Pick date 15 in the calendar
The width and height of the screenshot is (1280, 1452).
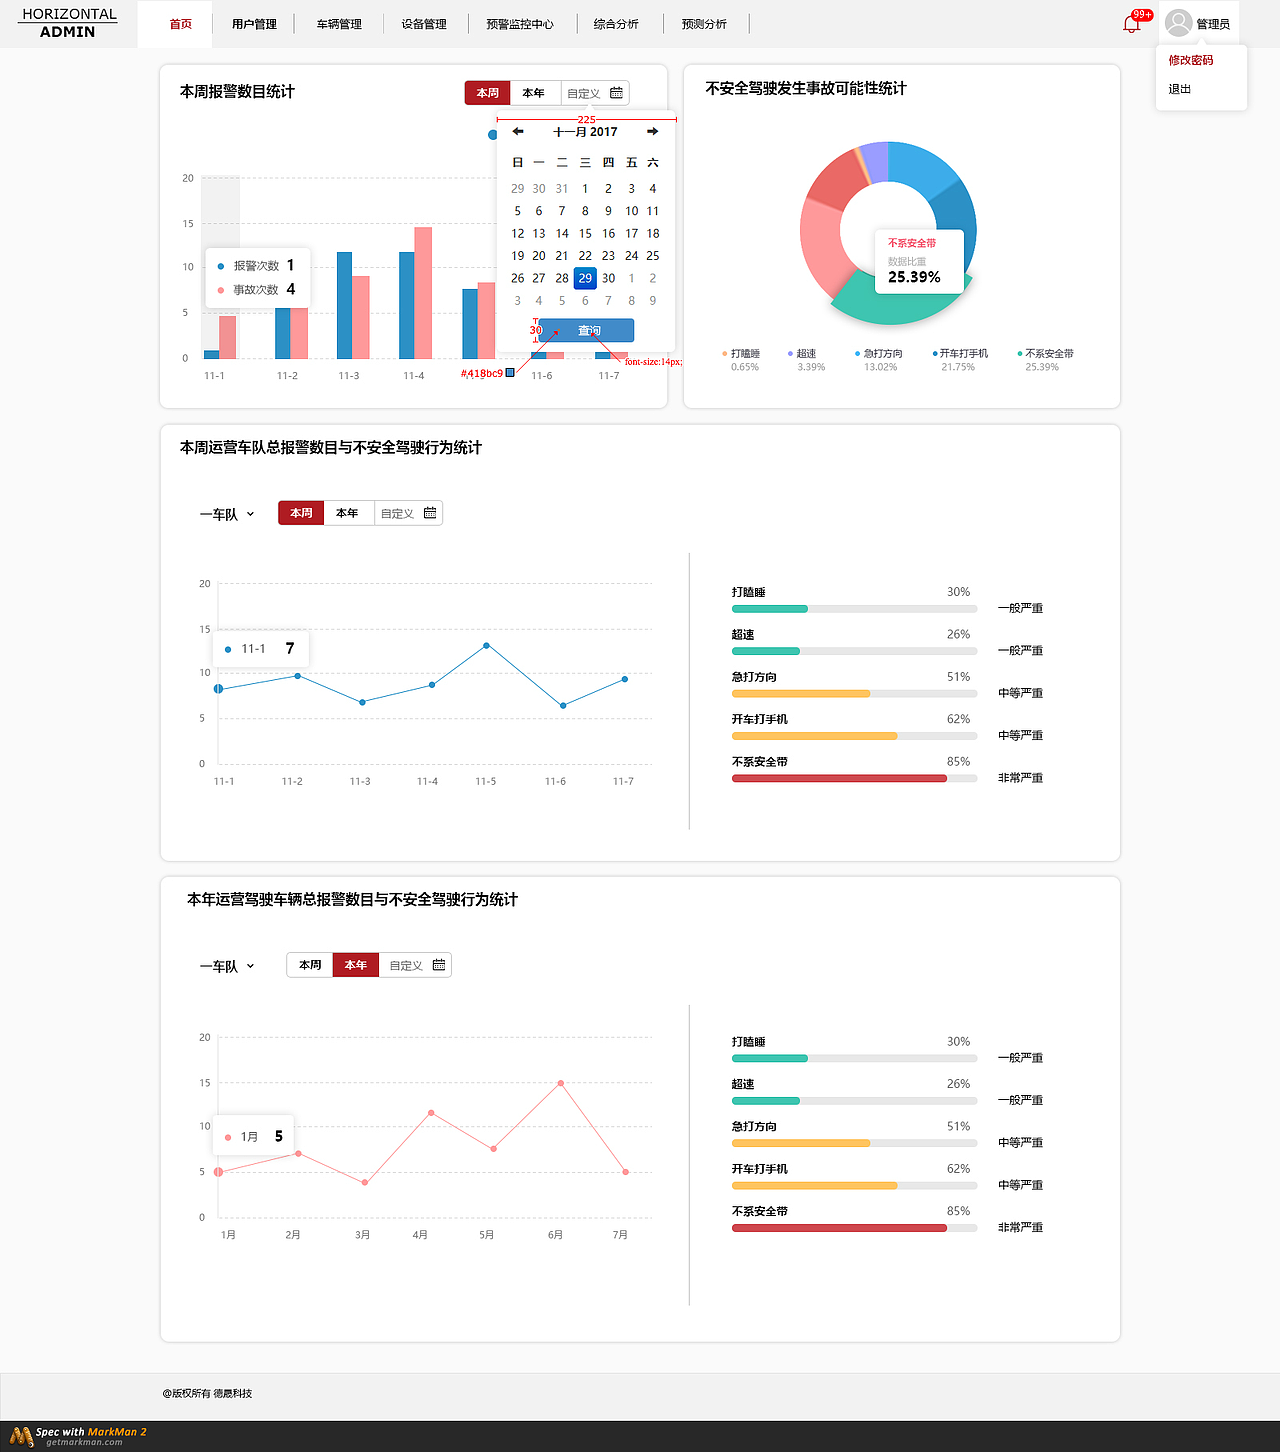[x=585, y=233]
